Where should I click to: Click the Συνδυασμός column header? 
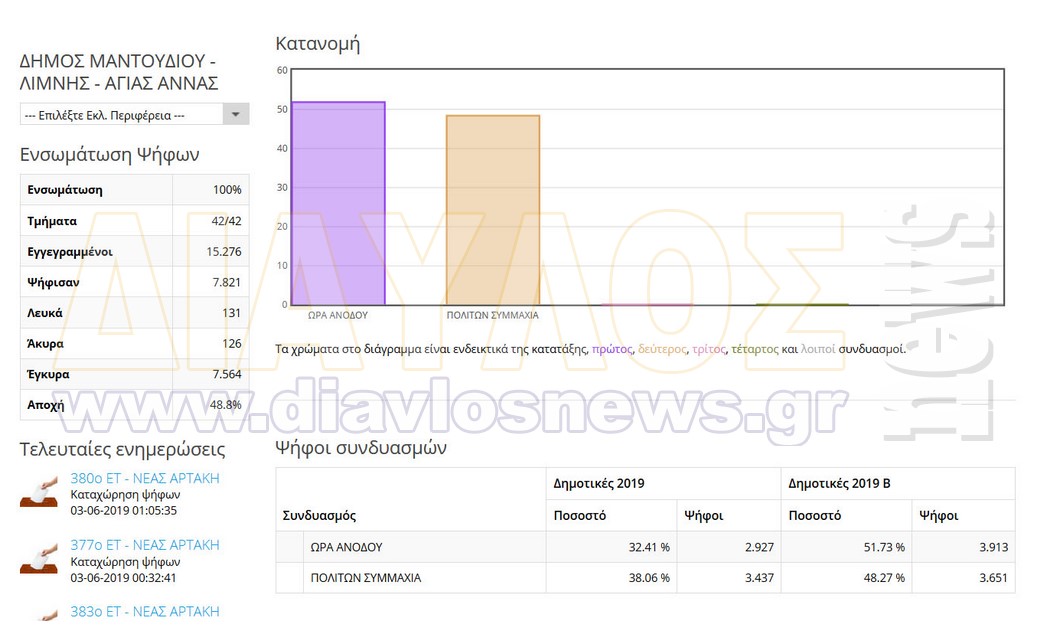click(x=319, y=516)
